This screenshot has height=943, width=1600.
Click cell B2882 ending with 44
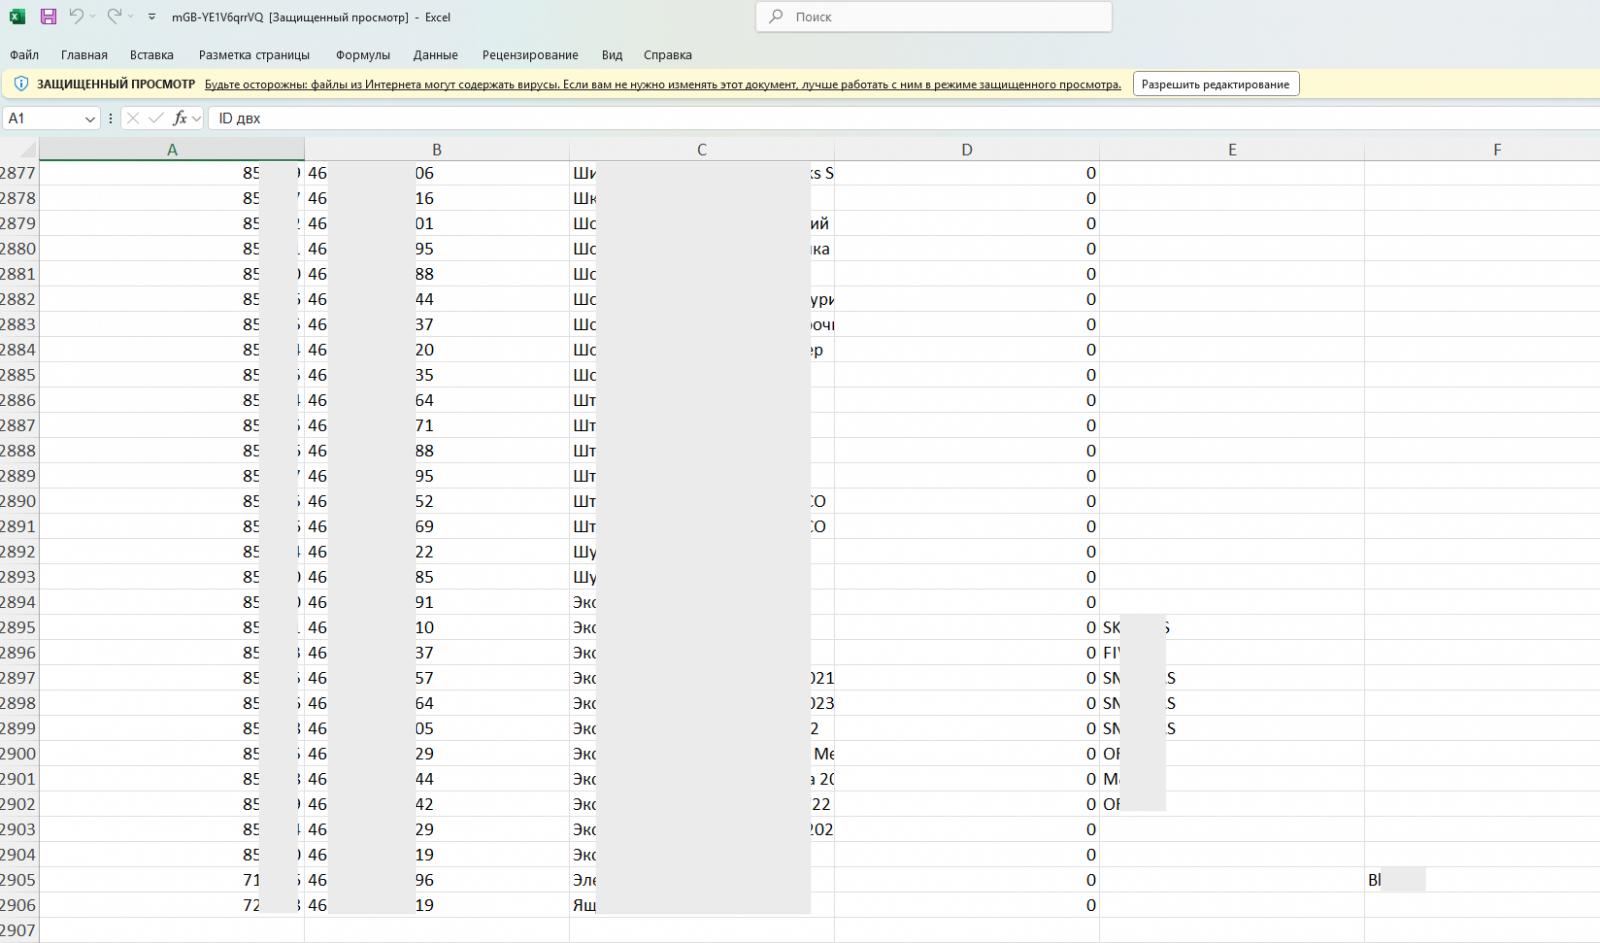[437, 299]
